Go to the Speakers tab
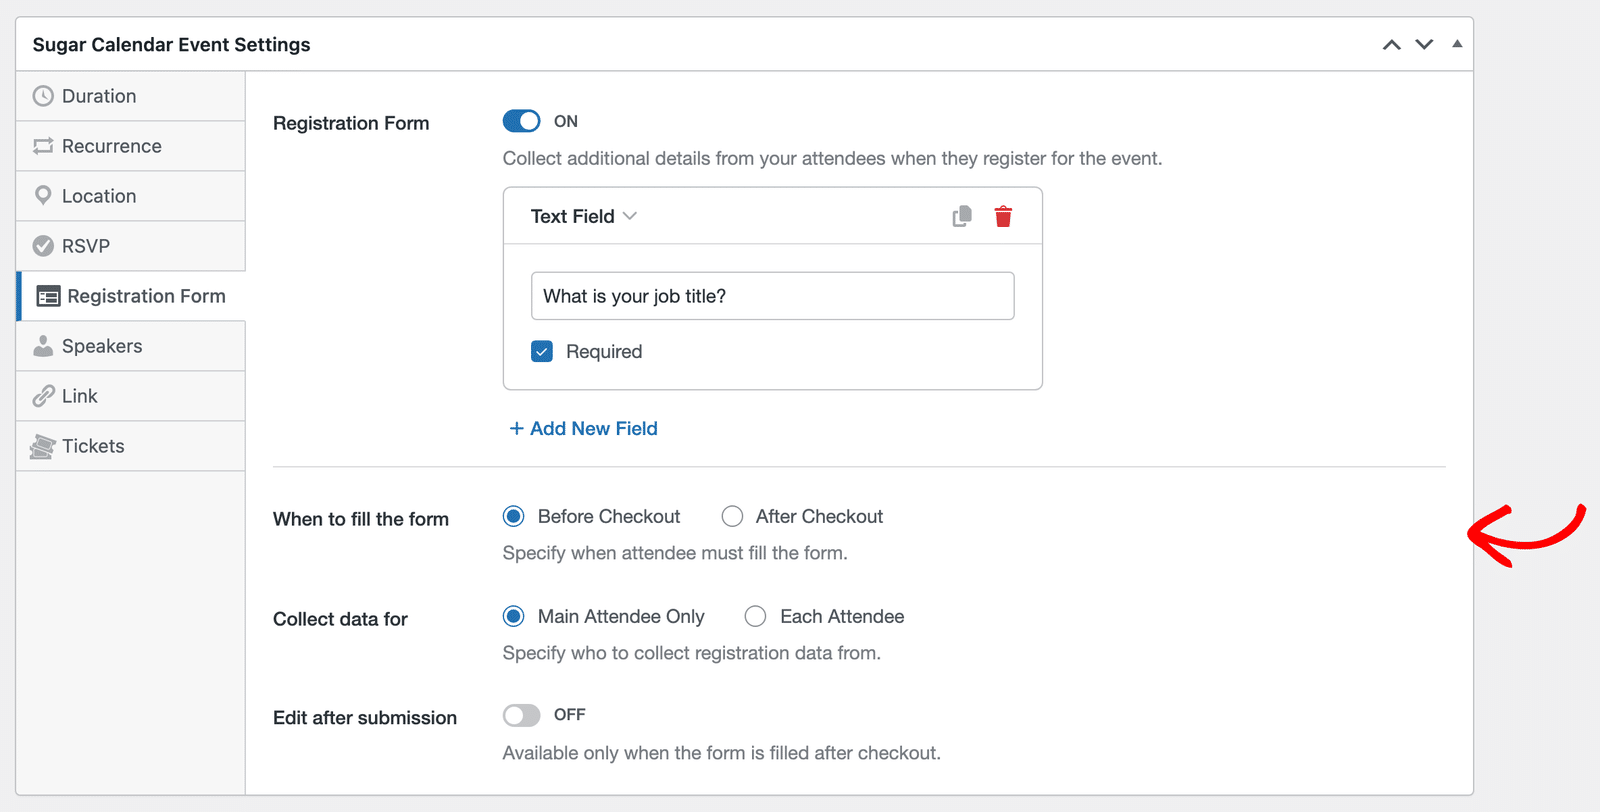Screen dimensions: 1600x812 point(131,346)
